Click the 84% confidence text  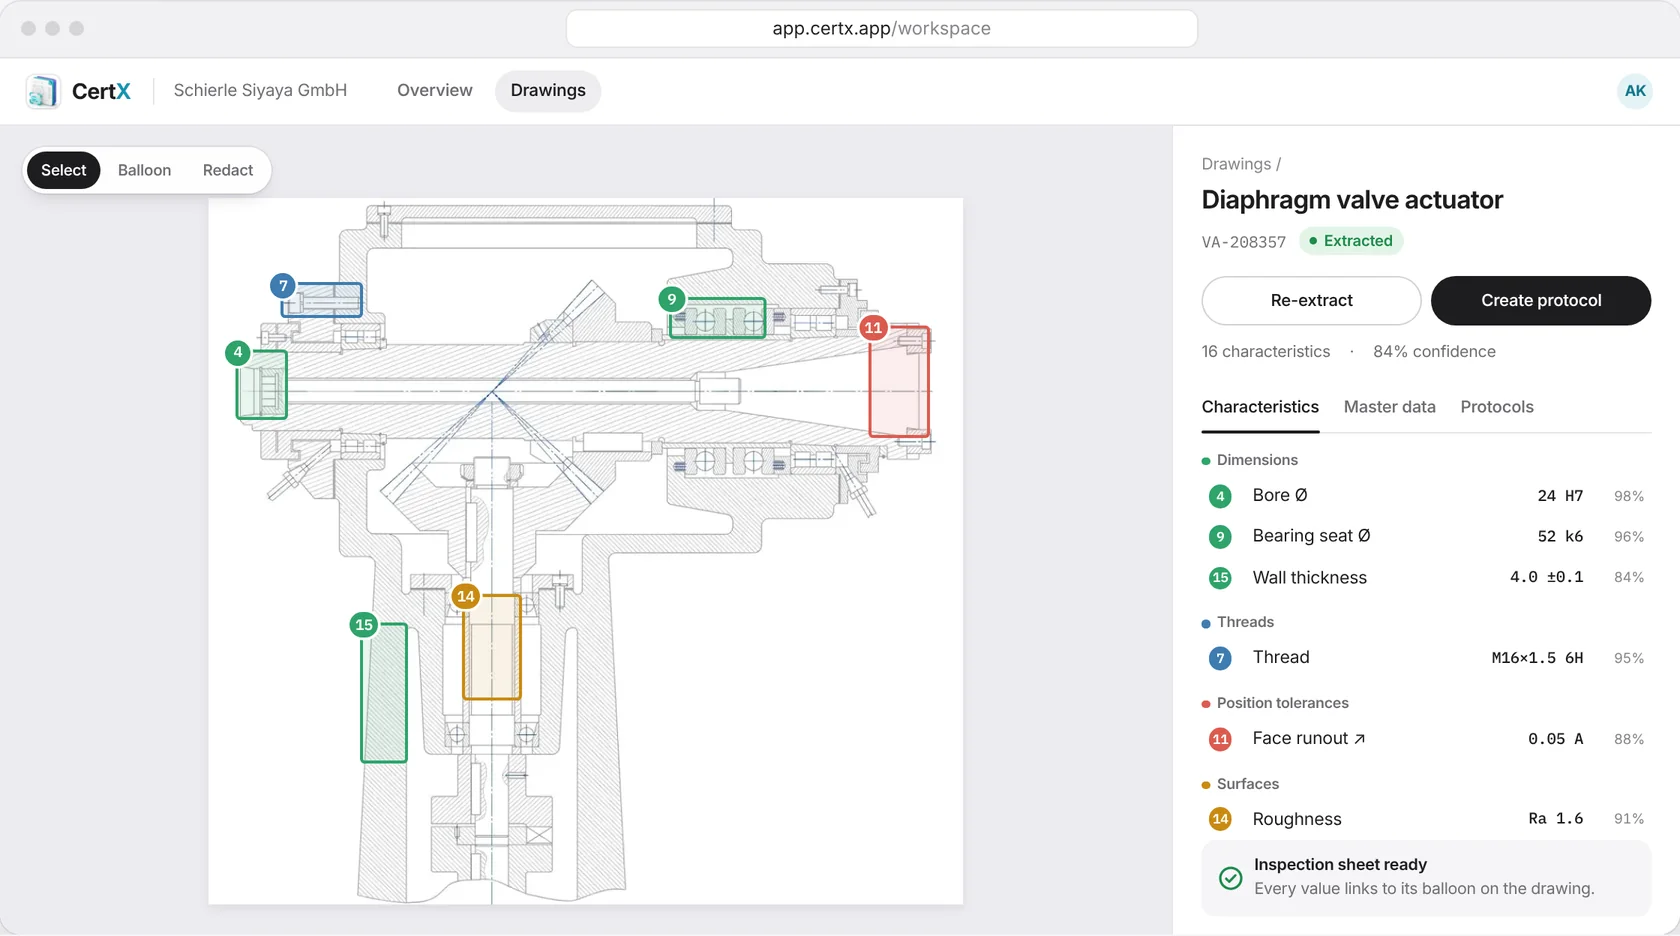click(x=1434, y=352)
